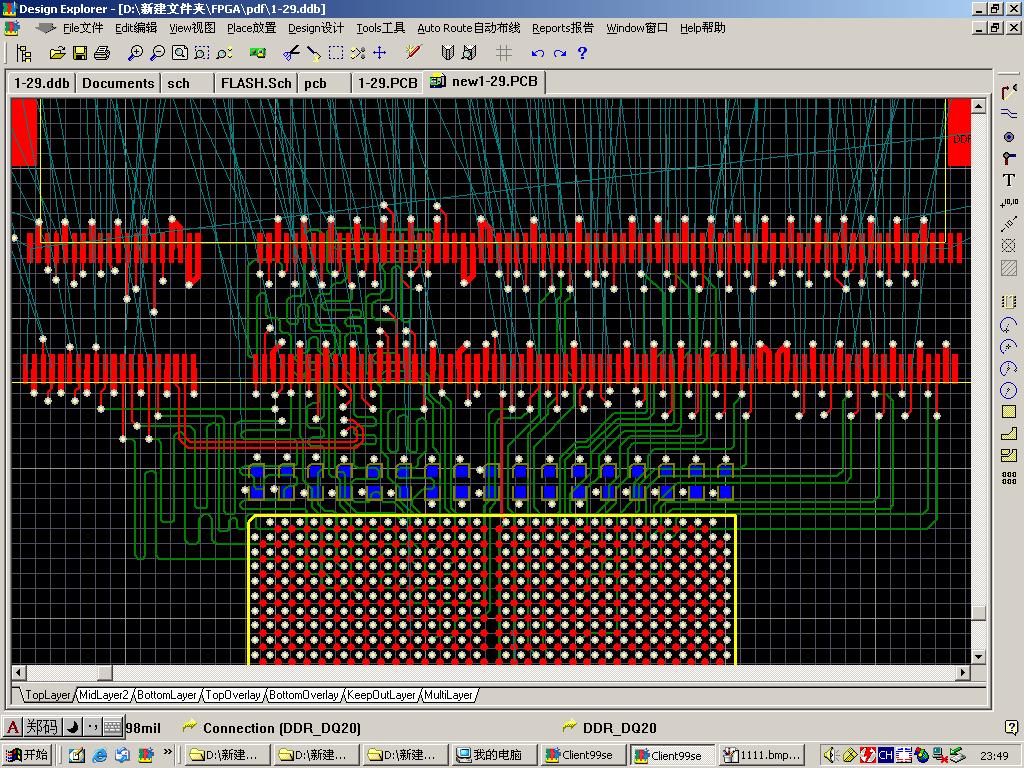1024x768 pixels.
Task: Click the Zoom In magnifier icon
Action: pos(136,53)
